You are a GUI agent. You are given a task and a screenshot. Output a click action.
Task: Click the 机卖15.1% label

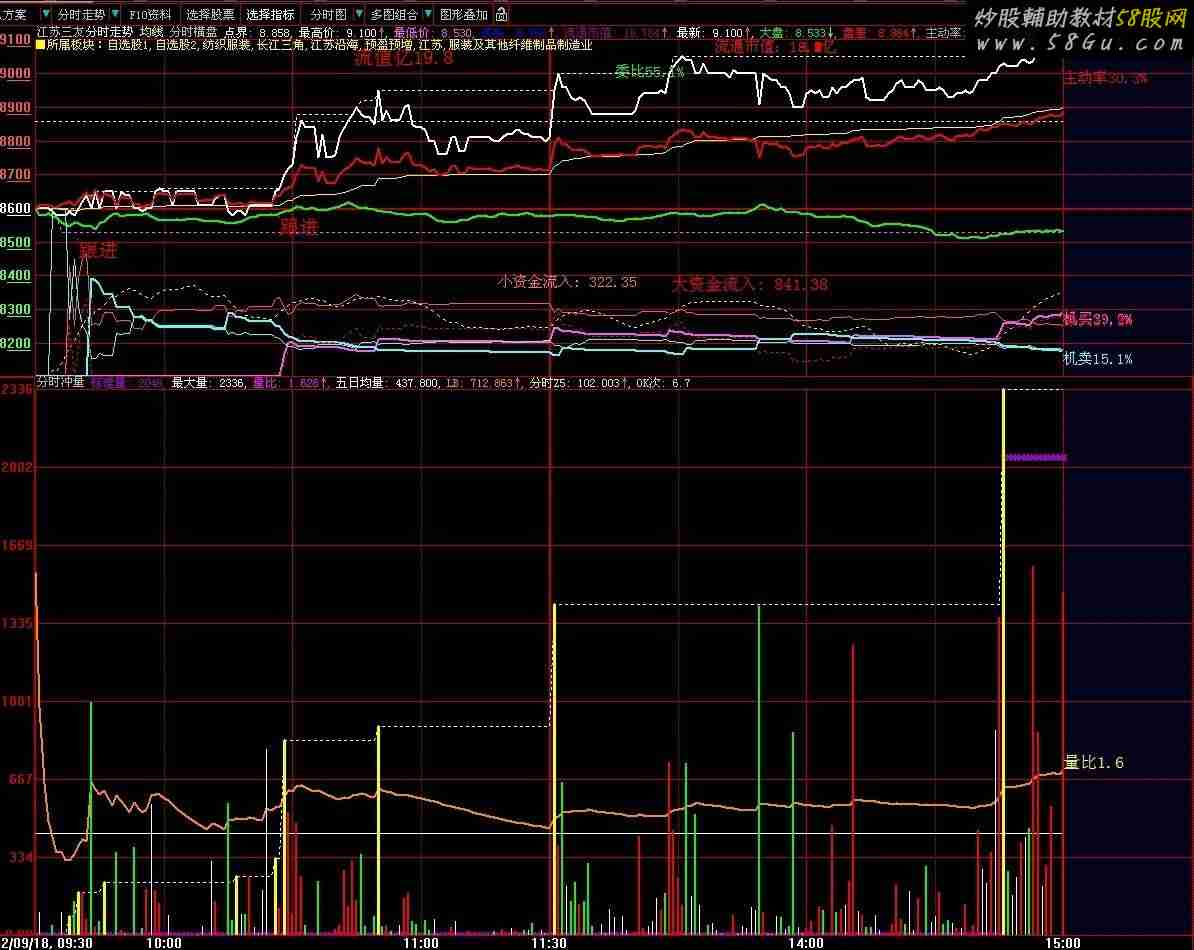pos(1097,359)
